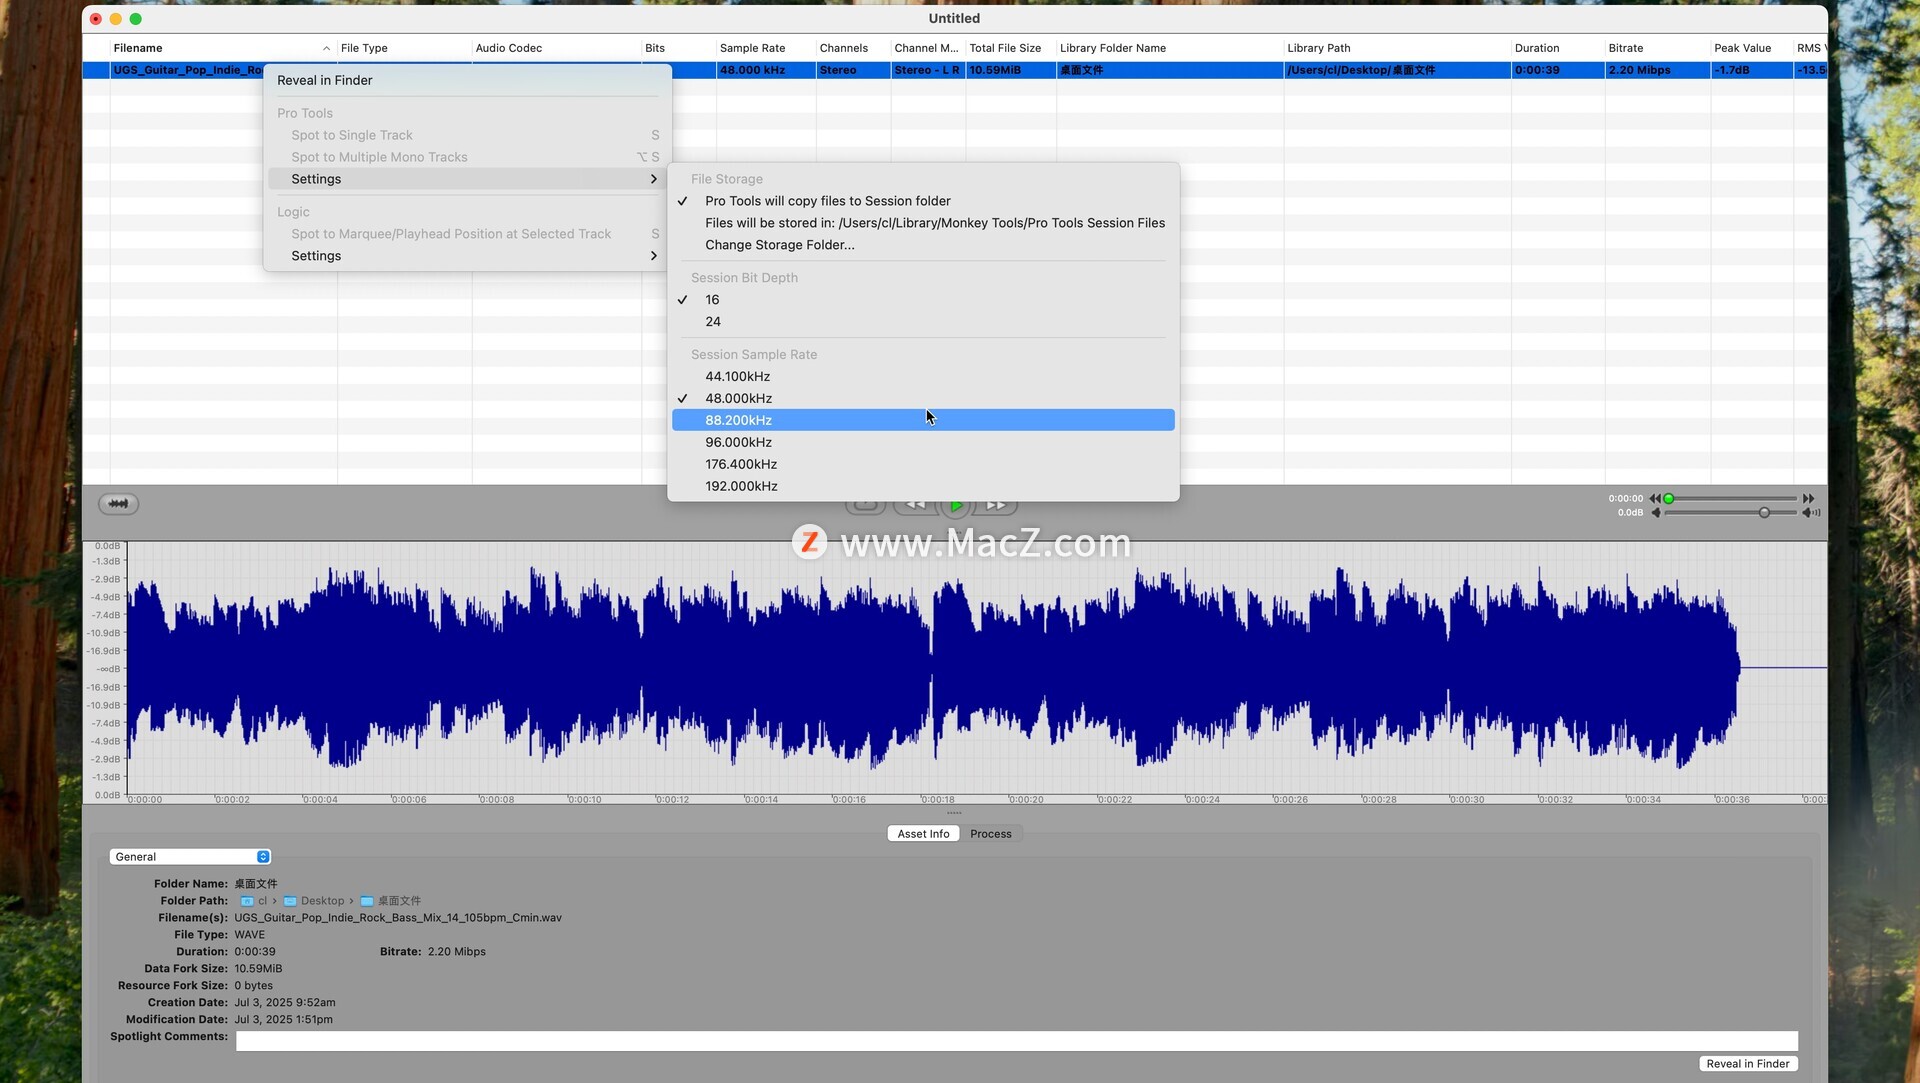Choose Reveal in Finder from context menu
This screenshot has width=1920, height=1083.
(467, 80)
